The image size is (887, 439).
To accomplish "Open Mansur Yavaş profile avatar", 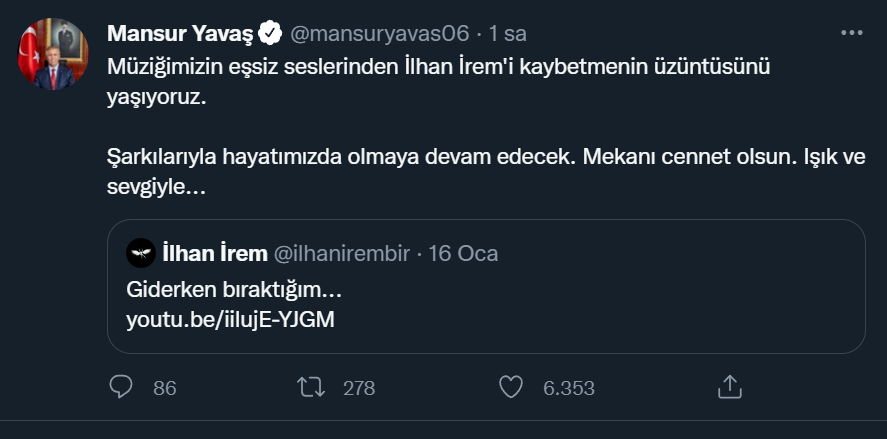I will click(x=53, y=52).
